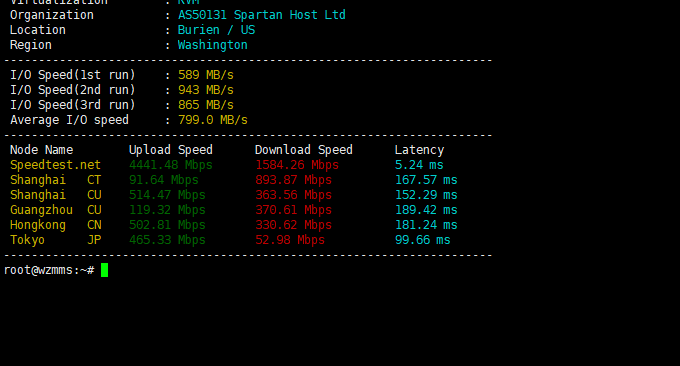Click the Tokyo JP node name
Viewport: 680px width, 366px height.
[x=56, y=240]
